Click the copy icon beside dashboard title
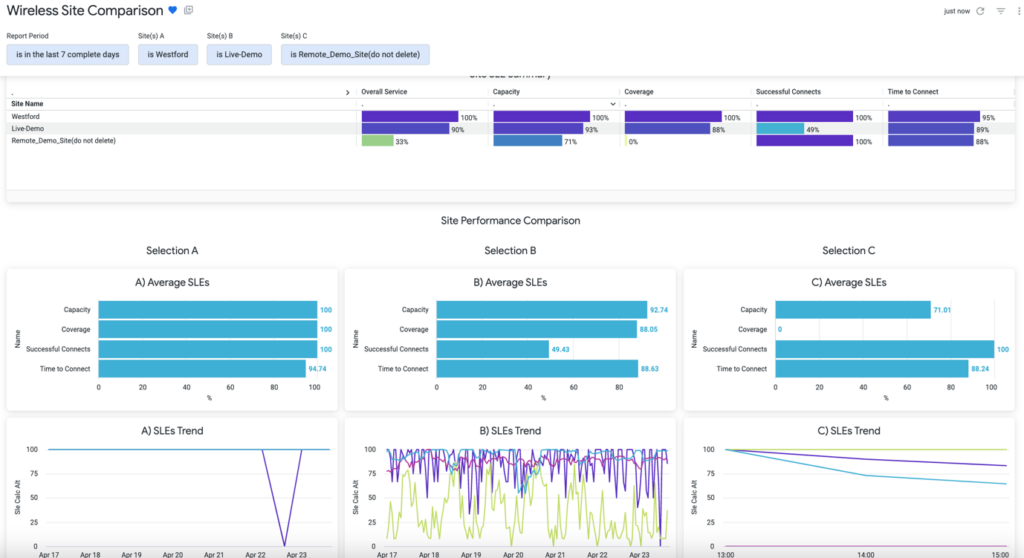The height and width of the screenshot is (558, 1024). tap(189, 10)
